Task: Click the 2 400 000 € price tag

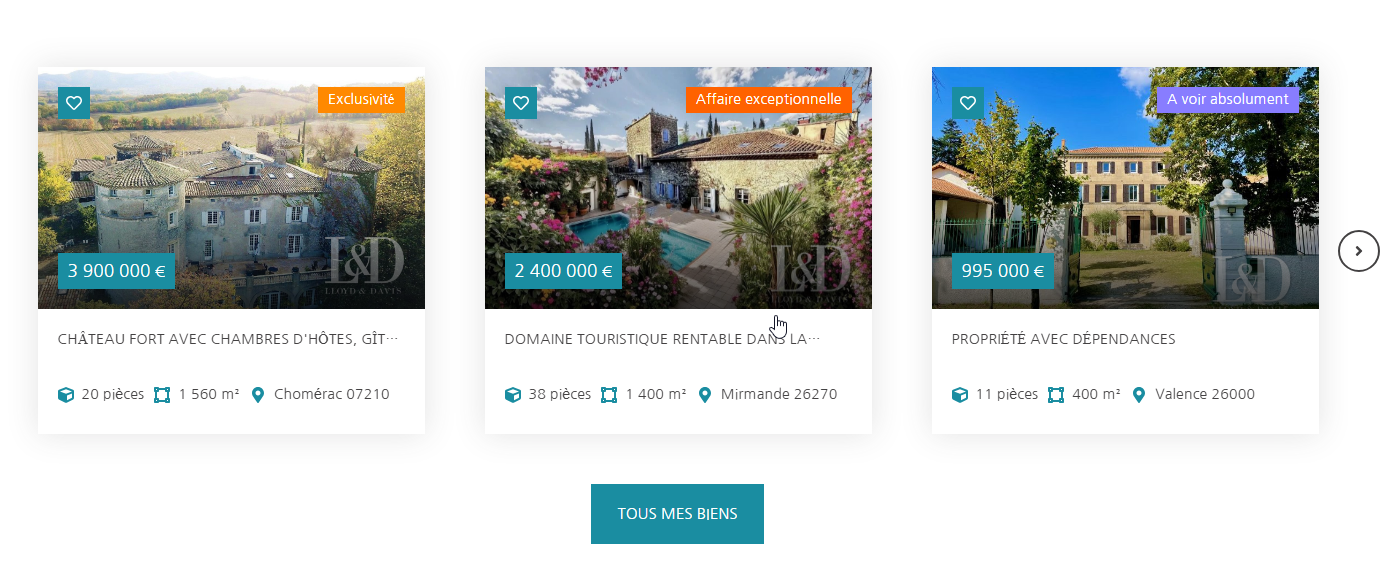Action: point(563,271)
